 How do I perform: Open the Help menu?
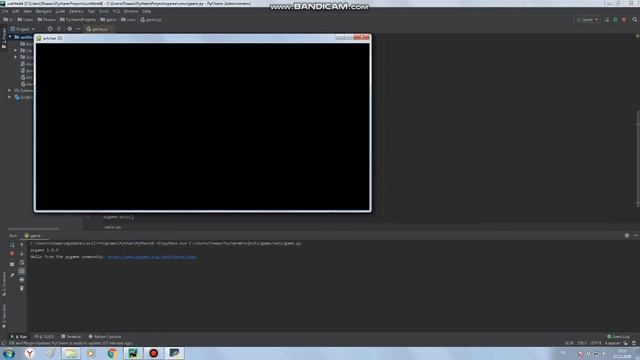pos(147,11)
